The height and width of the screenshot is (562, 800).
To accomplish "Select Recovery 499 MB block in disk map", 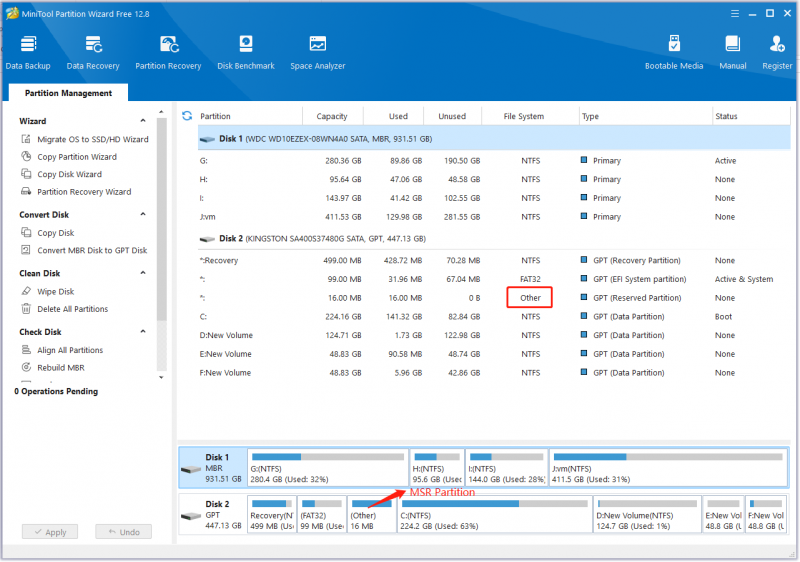I will point(272,515).
